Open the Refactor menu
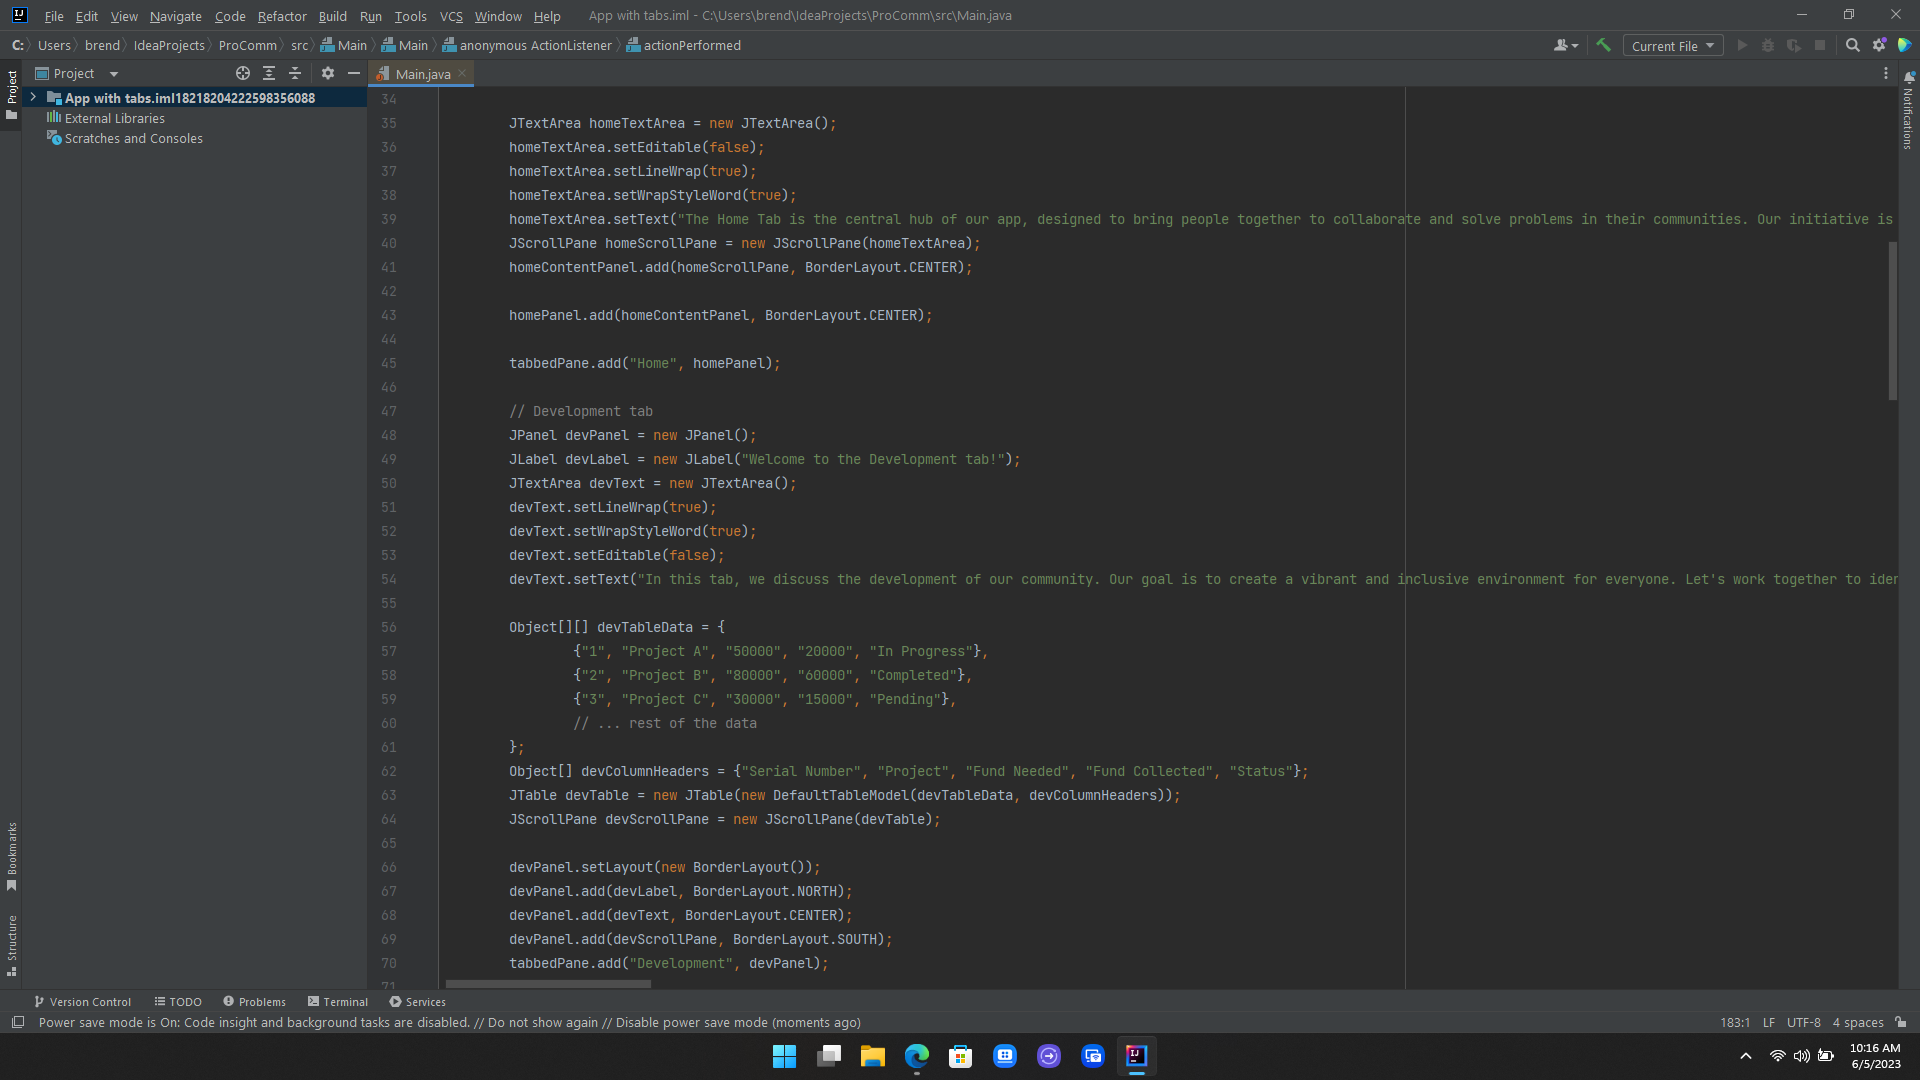The height and width of the screenshot is (1080, 1920). click(x=281, y=16)
